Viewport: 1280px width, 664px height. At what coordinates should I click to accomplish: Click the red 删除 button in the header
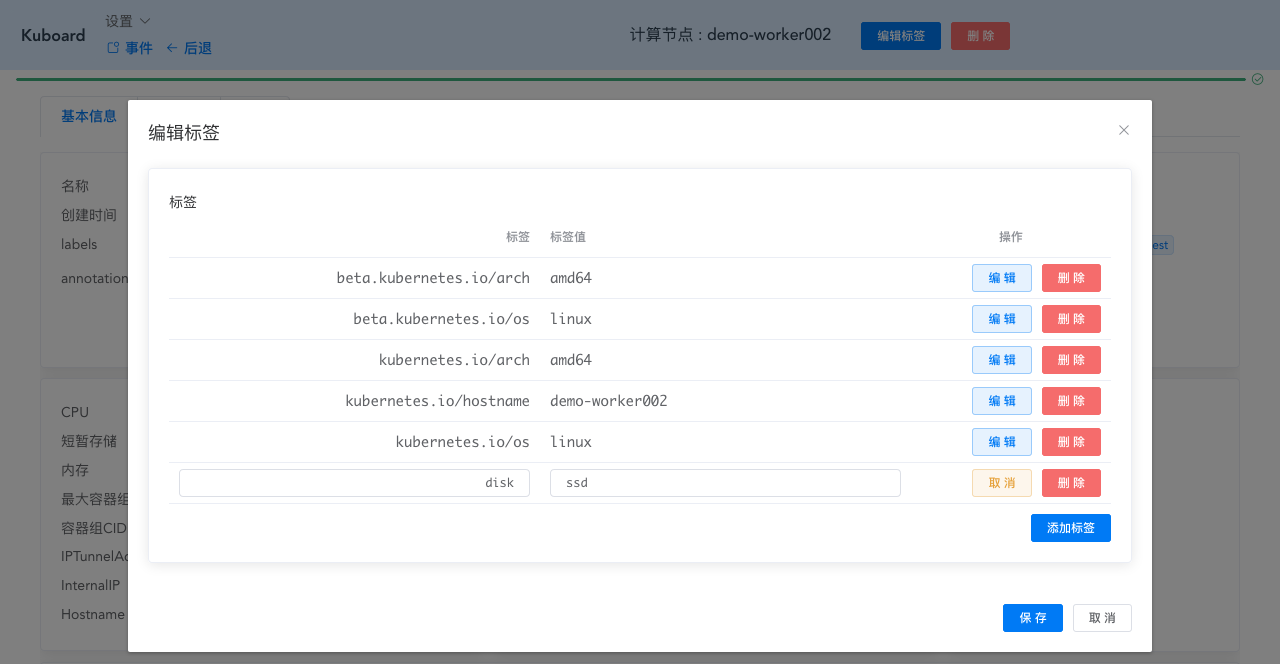click(980, 35)
